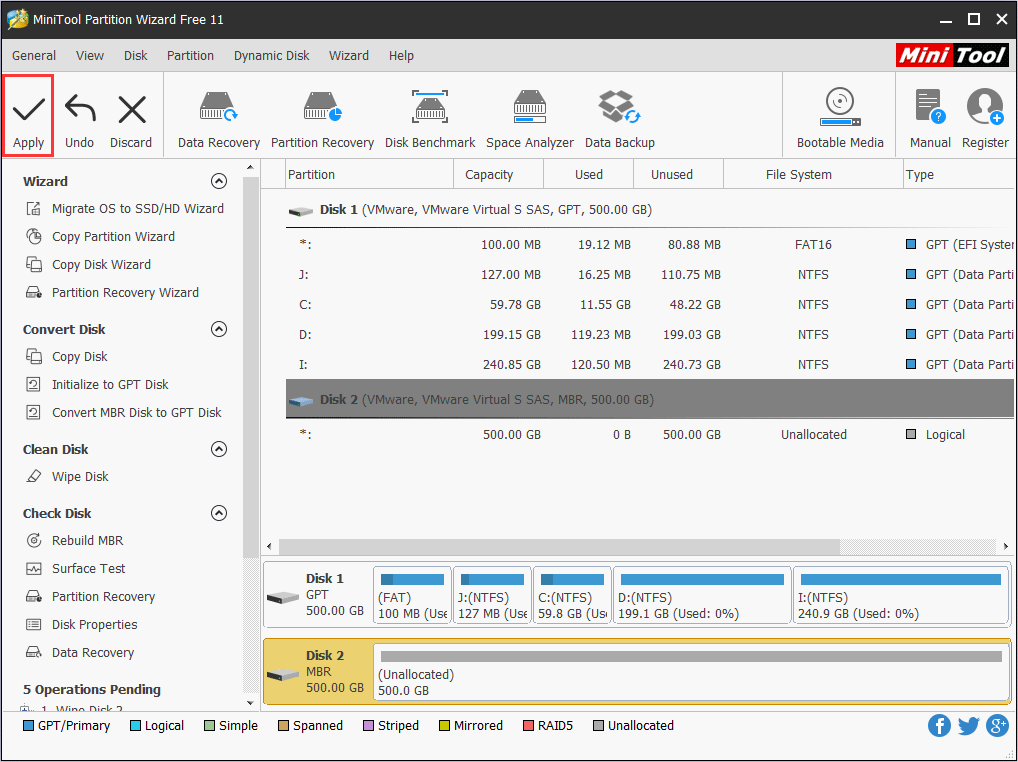Click the Partition column header
Screen dimensions: 1018x762
(x=369, y=175)
